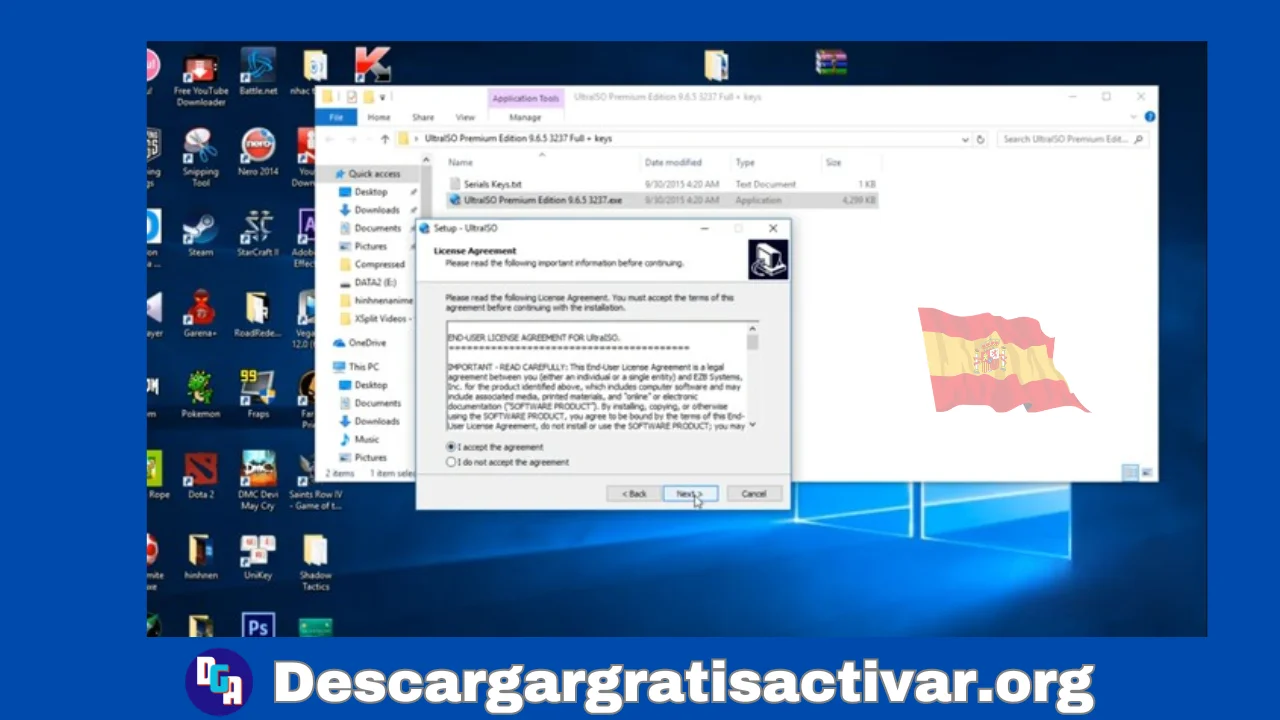Close the UltraISO Setup dialog
1280x720 pixels.
pyautogui.click(x=773, y=228)
